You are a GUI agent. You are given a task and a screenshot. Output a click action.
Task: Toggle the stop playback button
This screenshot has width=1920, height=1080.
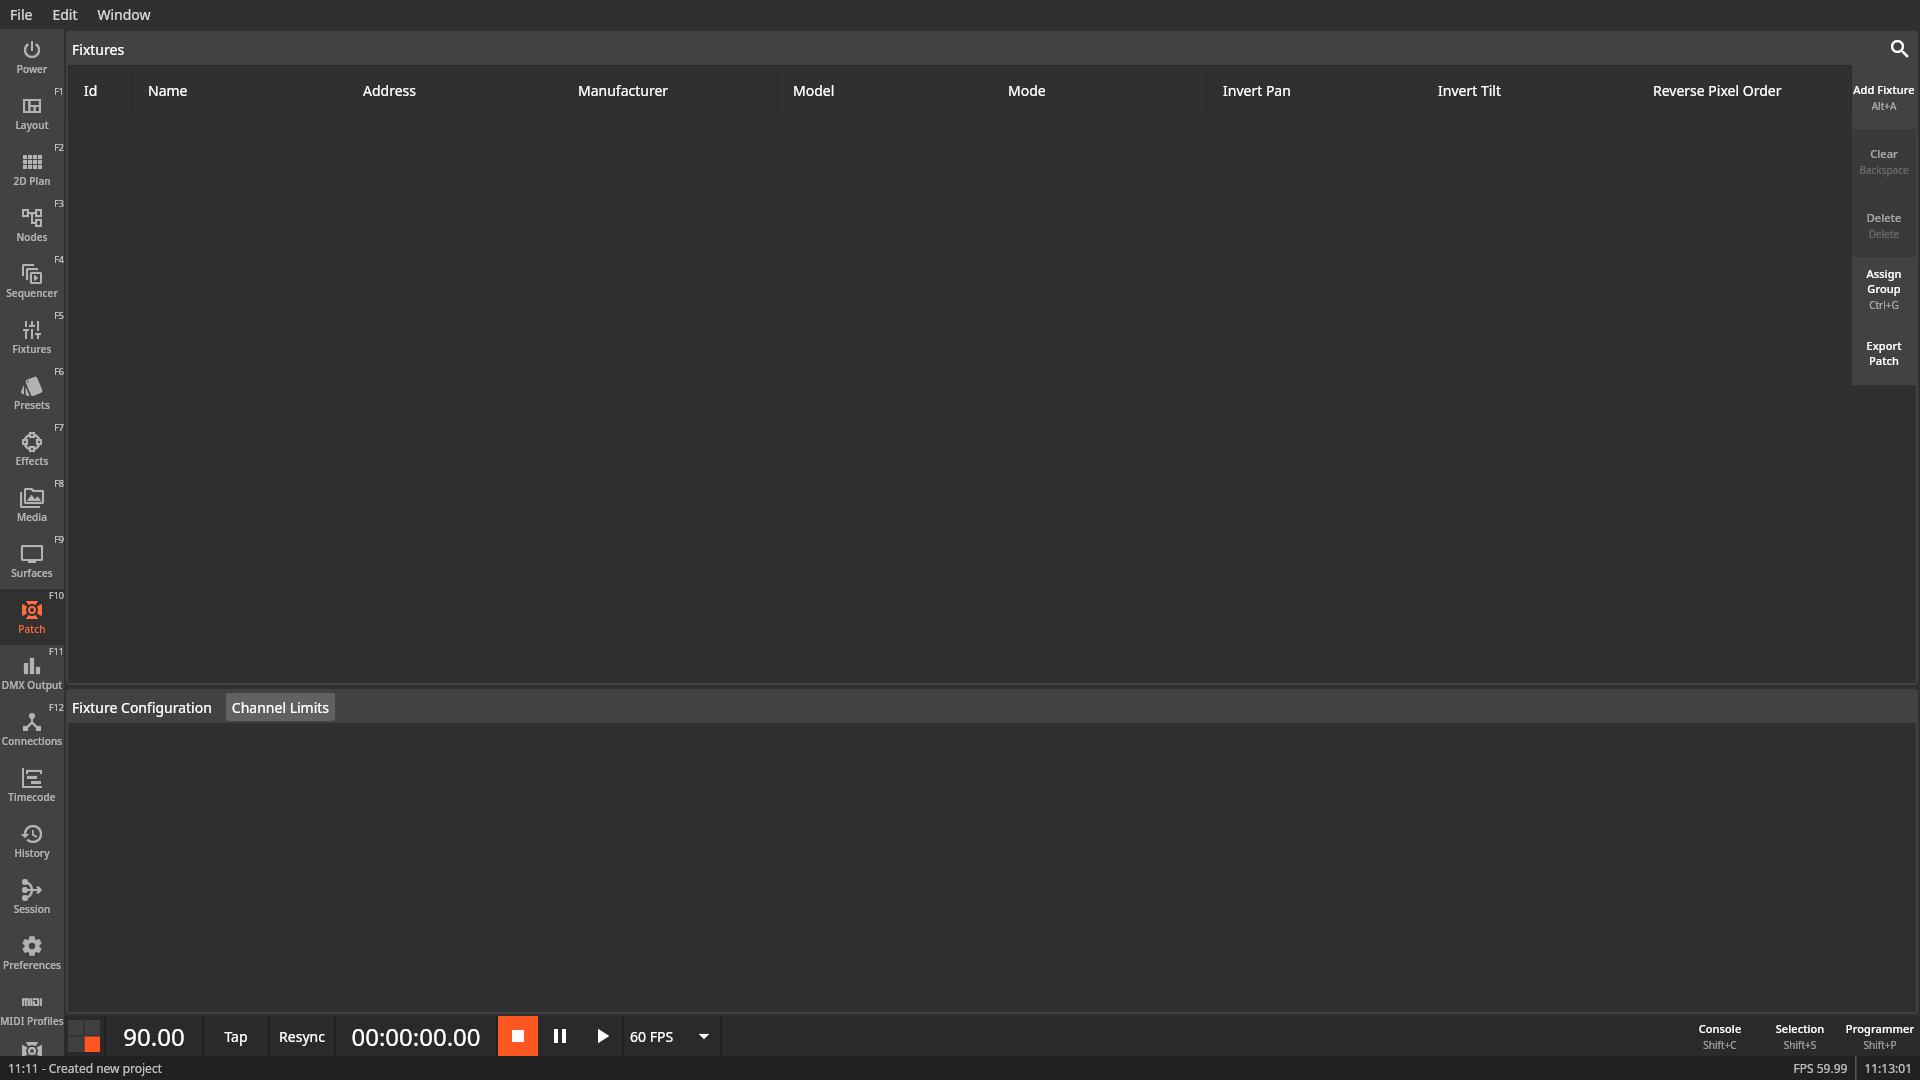(518, 1036)
